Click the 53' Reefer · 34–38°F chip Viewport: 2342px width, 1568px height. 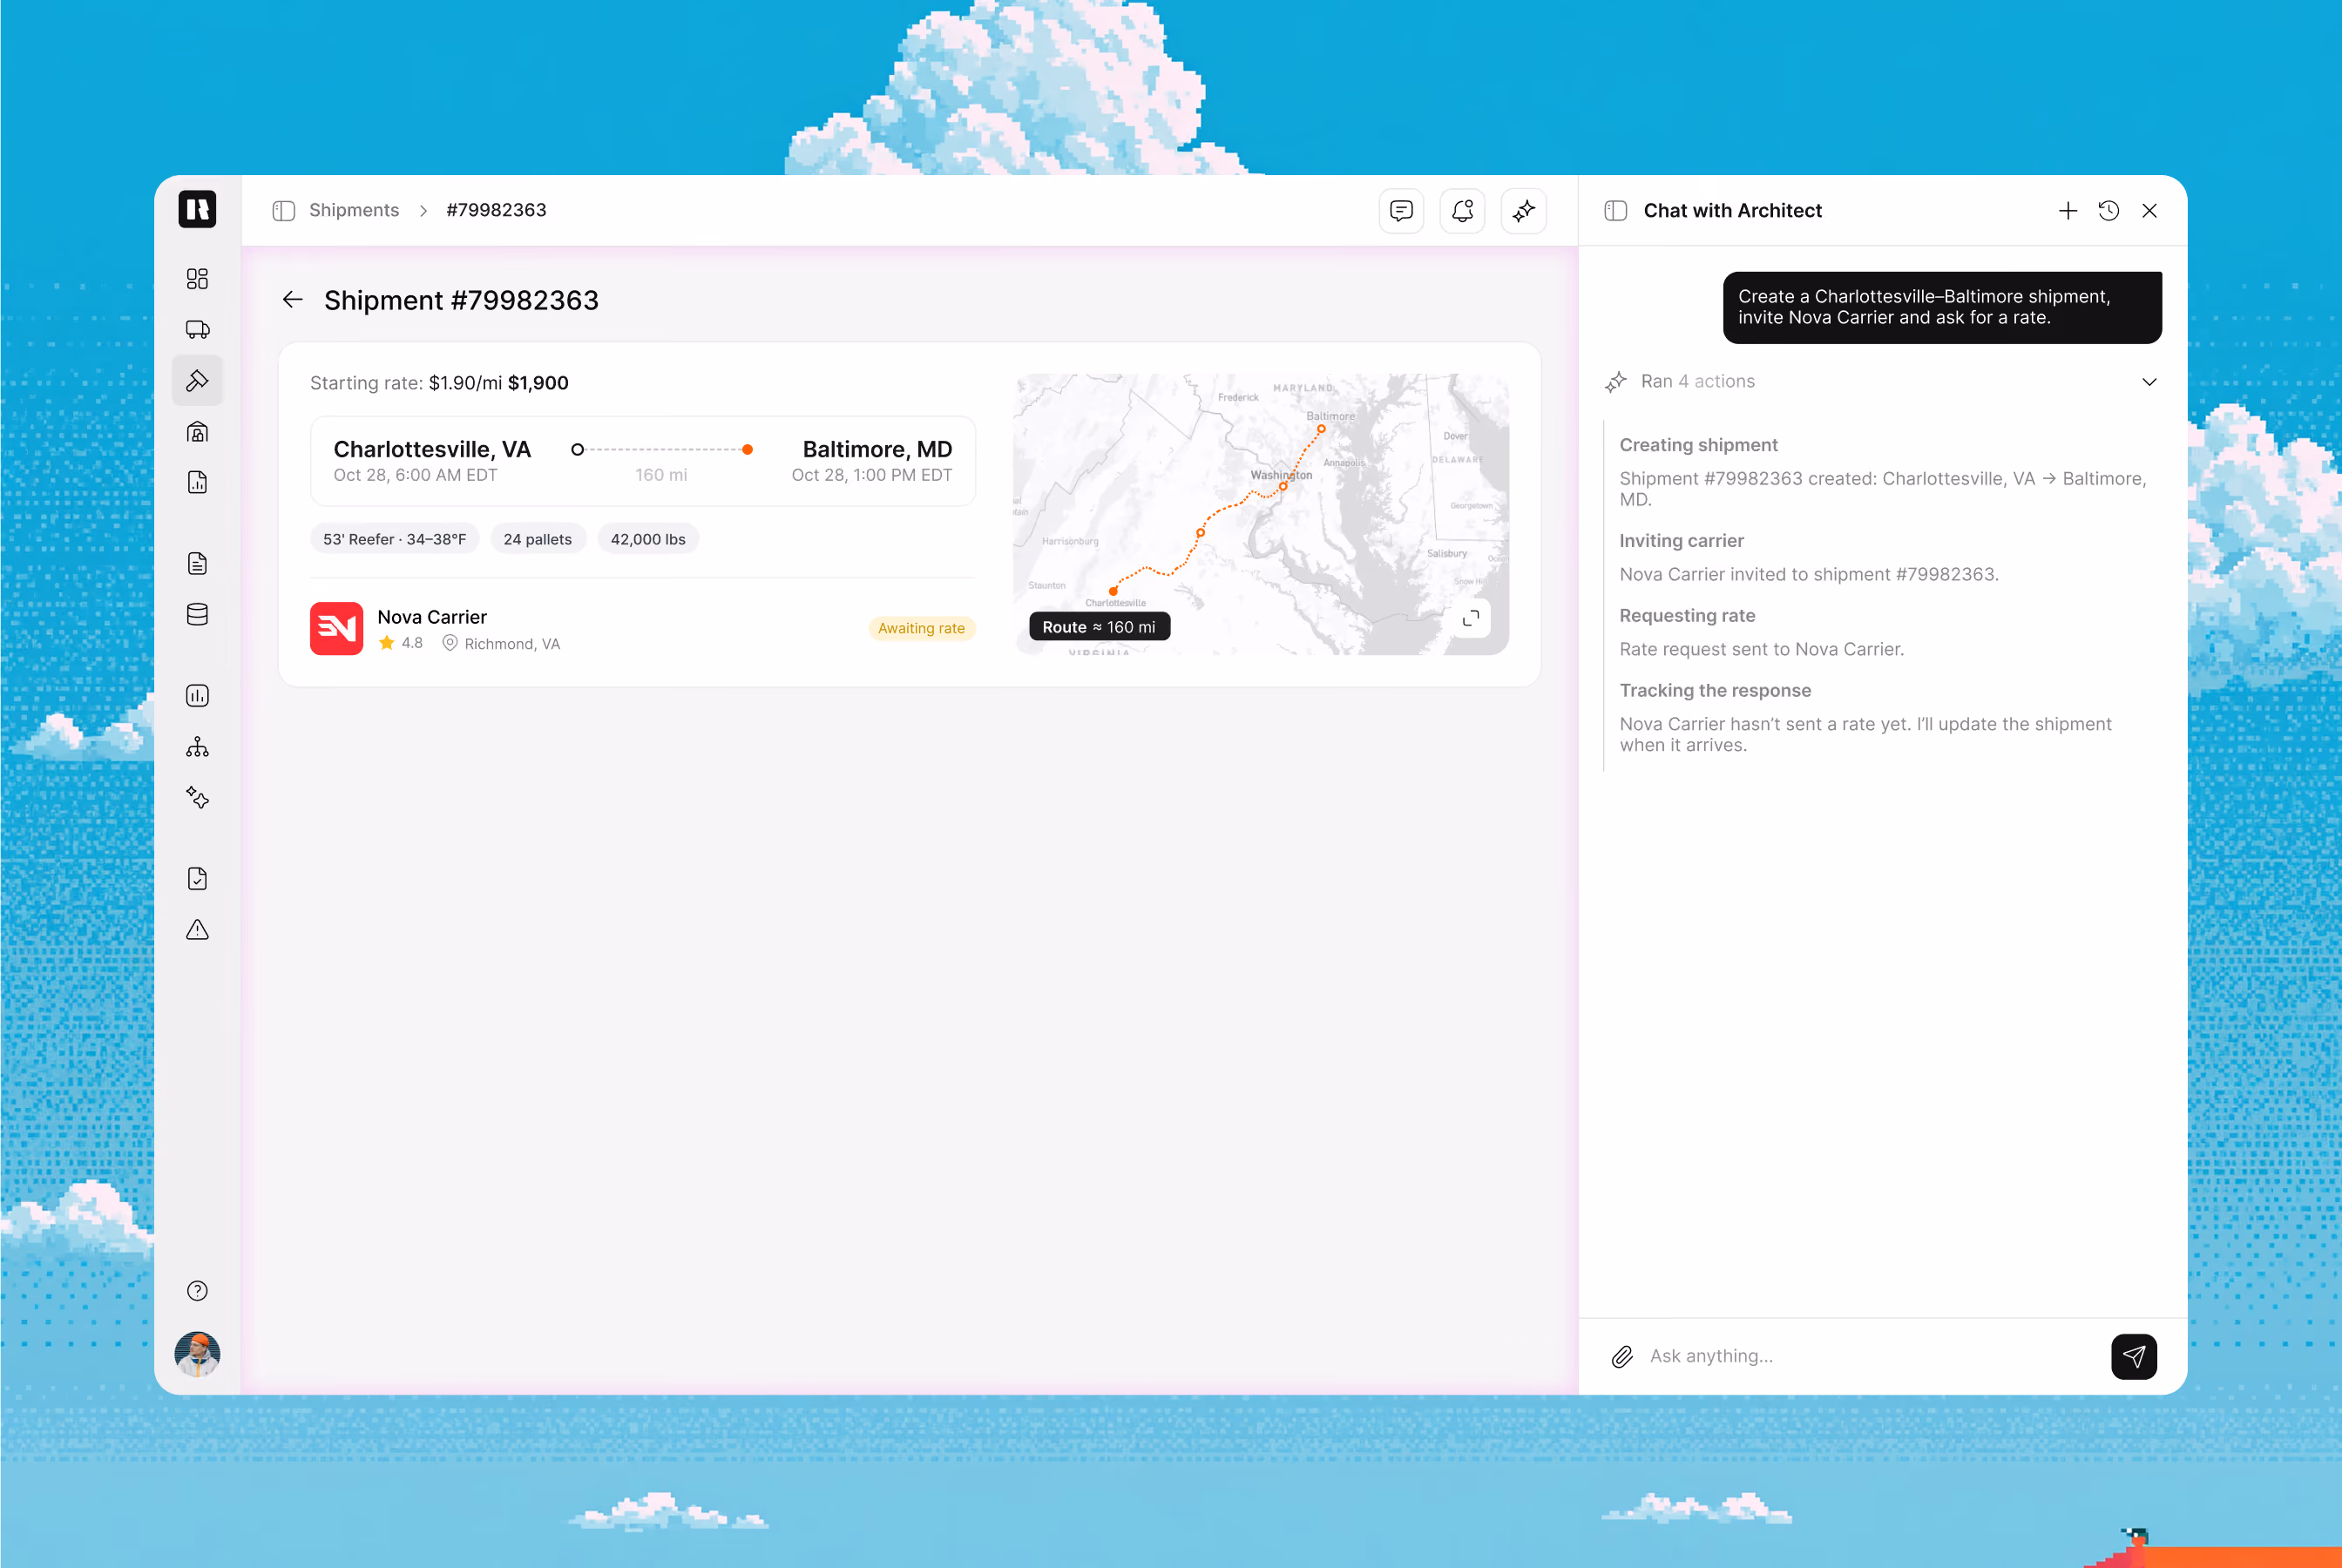[x=394, y=539]
